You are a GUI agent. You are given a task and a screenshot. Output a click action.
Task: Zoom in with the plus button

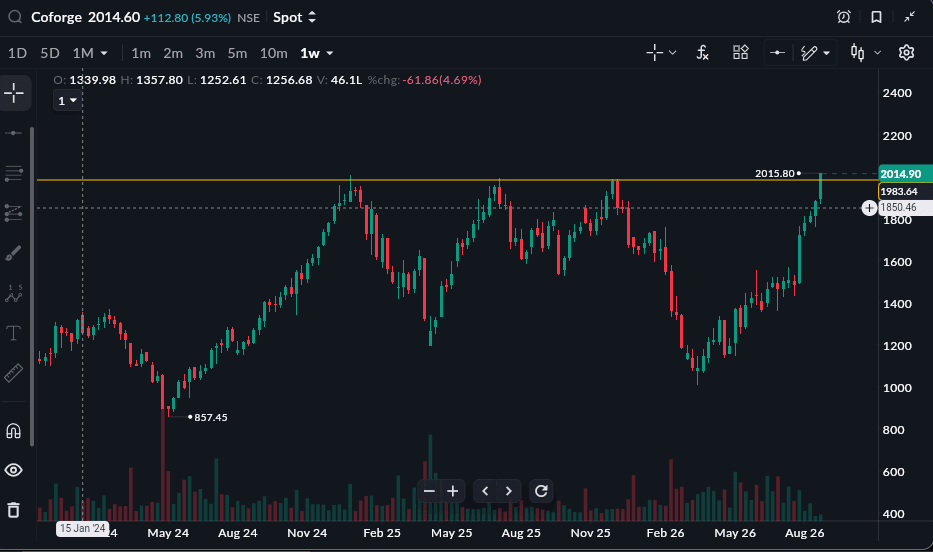pos(453,491)
